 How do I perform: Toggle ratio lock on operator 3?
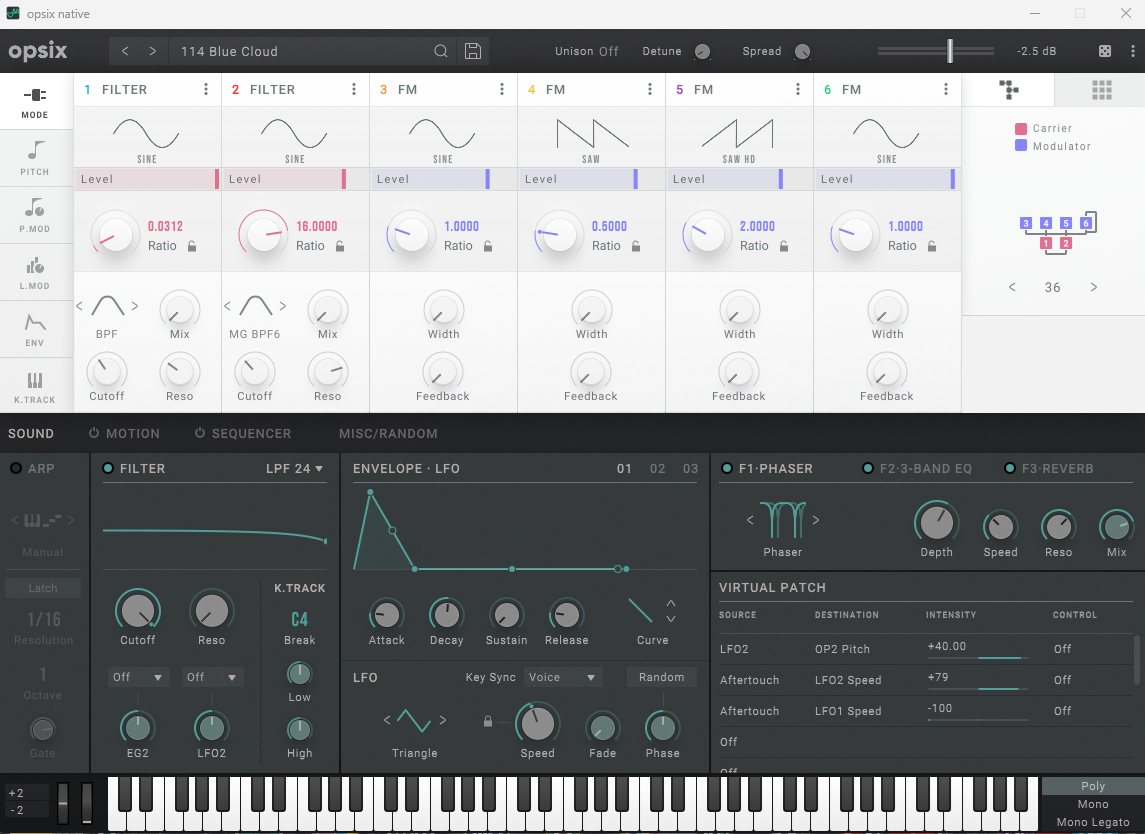coord(488,246)
